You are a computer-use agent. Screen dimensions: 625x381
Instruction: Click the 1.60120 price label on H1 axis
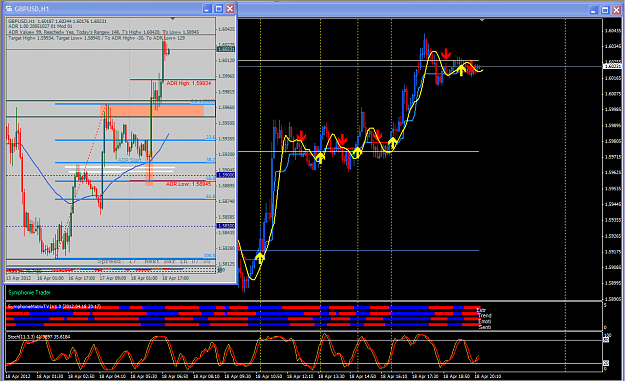click(x=226, y=61)
